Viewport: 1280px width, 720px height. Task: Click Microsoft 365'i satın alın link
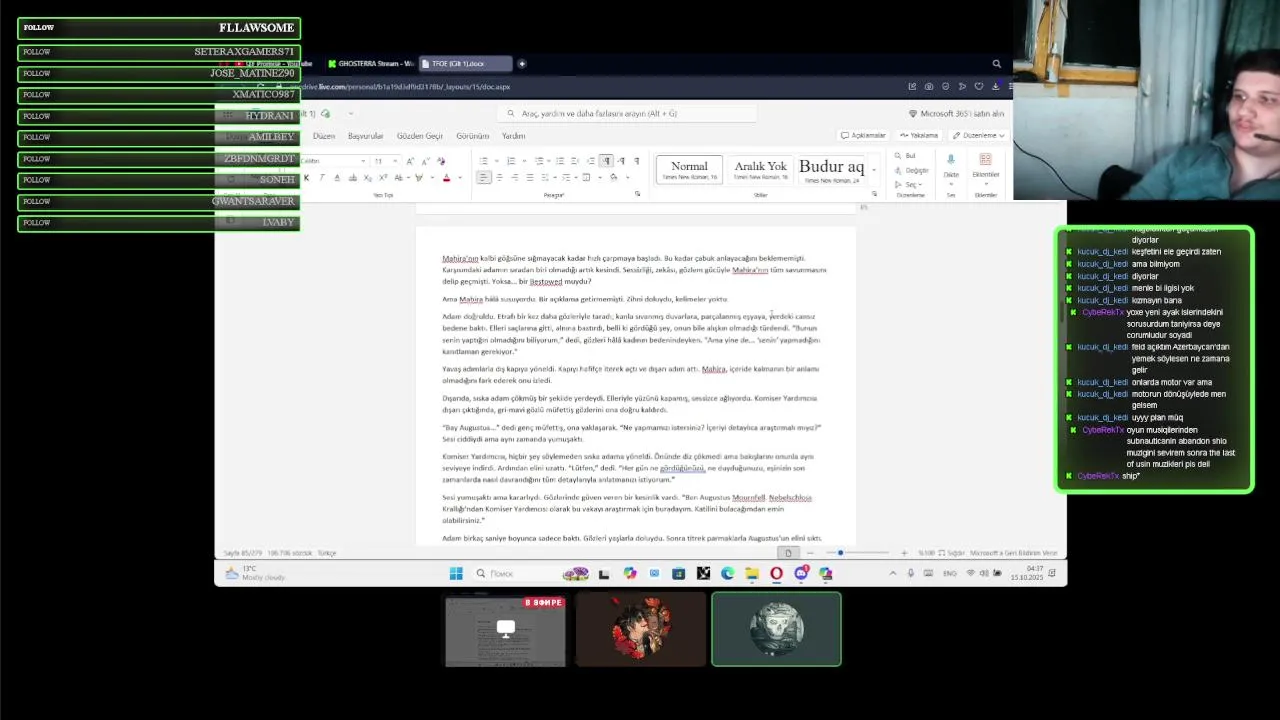tap(956, 114)
